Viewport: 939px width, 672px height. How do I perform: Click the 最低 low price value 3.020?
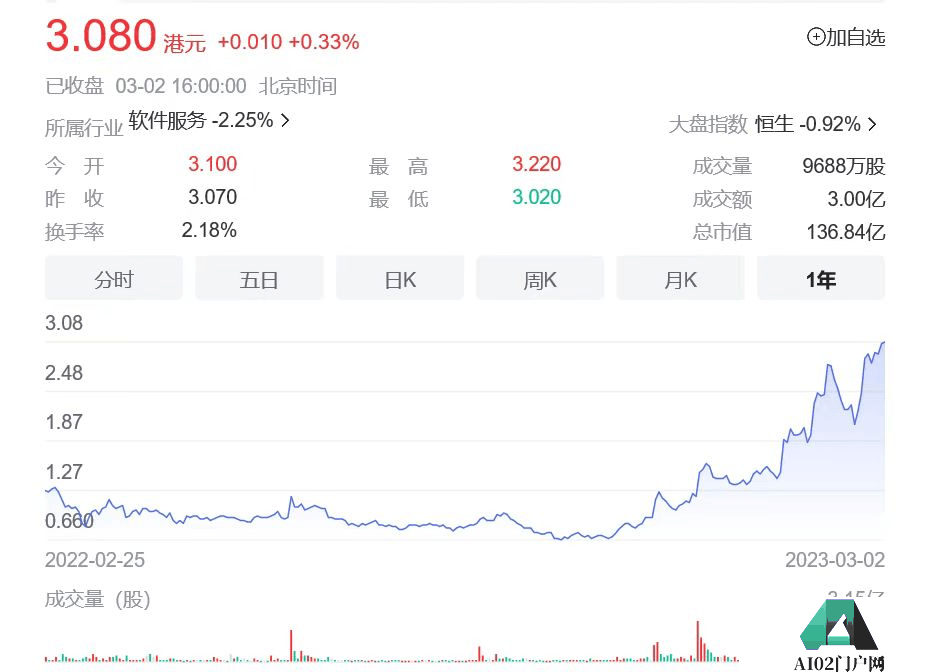click(536, 197)
